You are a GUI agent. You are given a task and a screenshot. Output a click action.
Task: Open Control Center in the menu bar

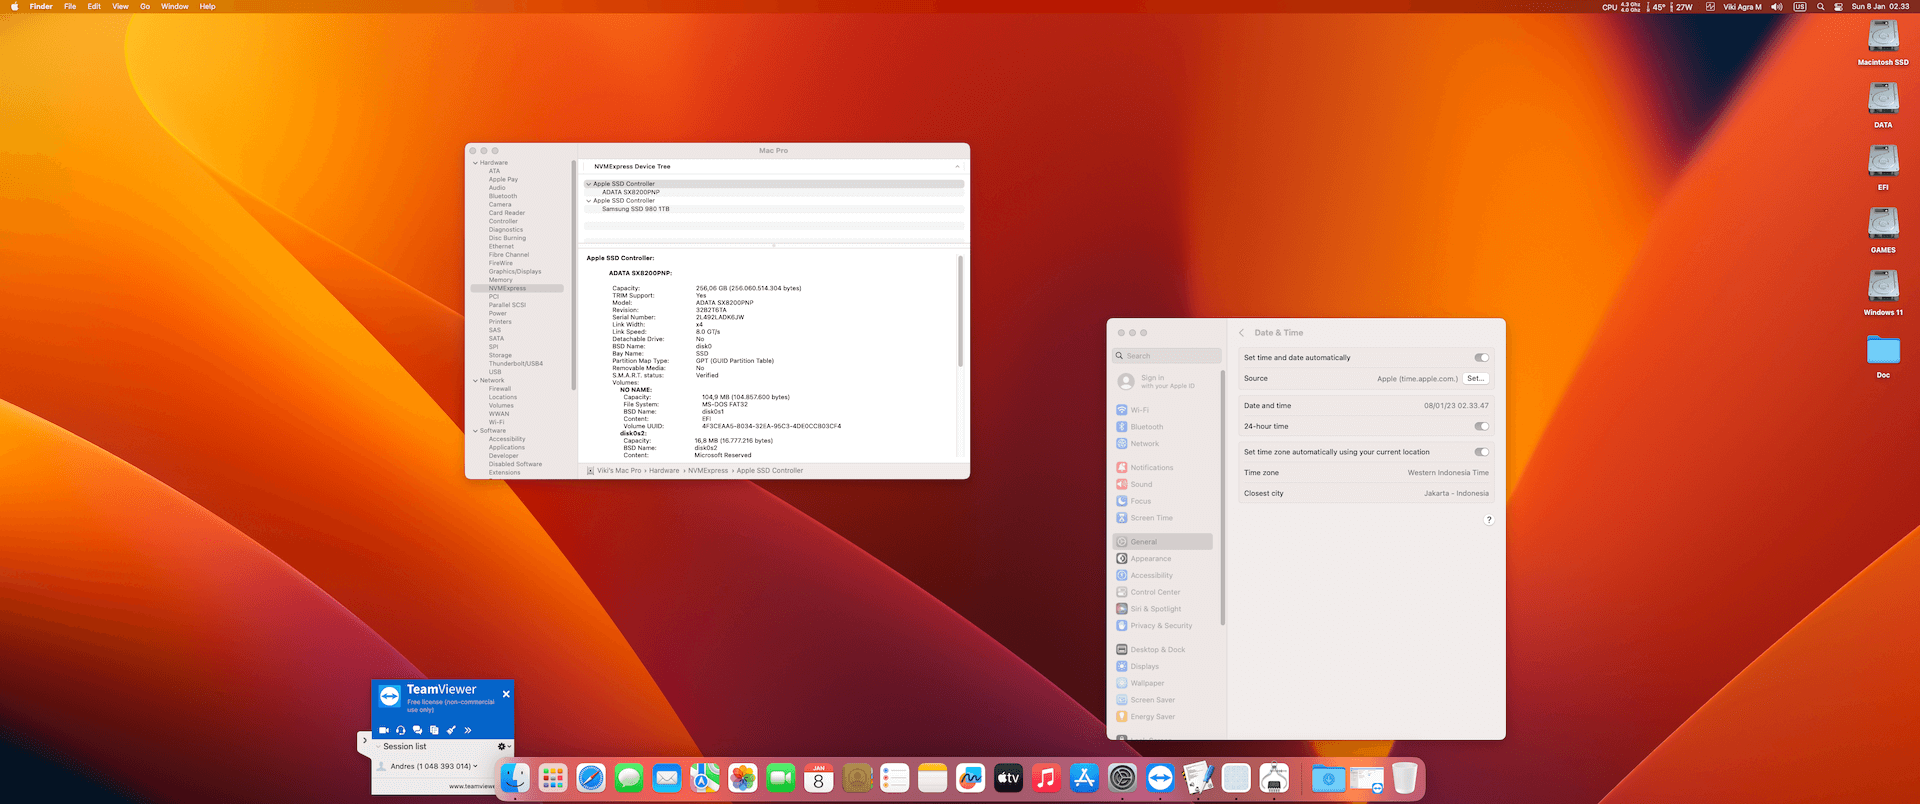coord(1838,7)
